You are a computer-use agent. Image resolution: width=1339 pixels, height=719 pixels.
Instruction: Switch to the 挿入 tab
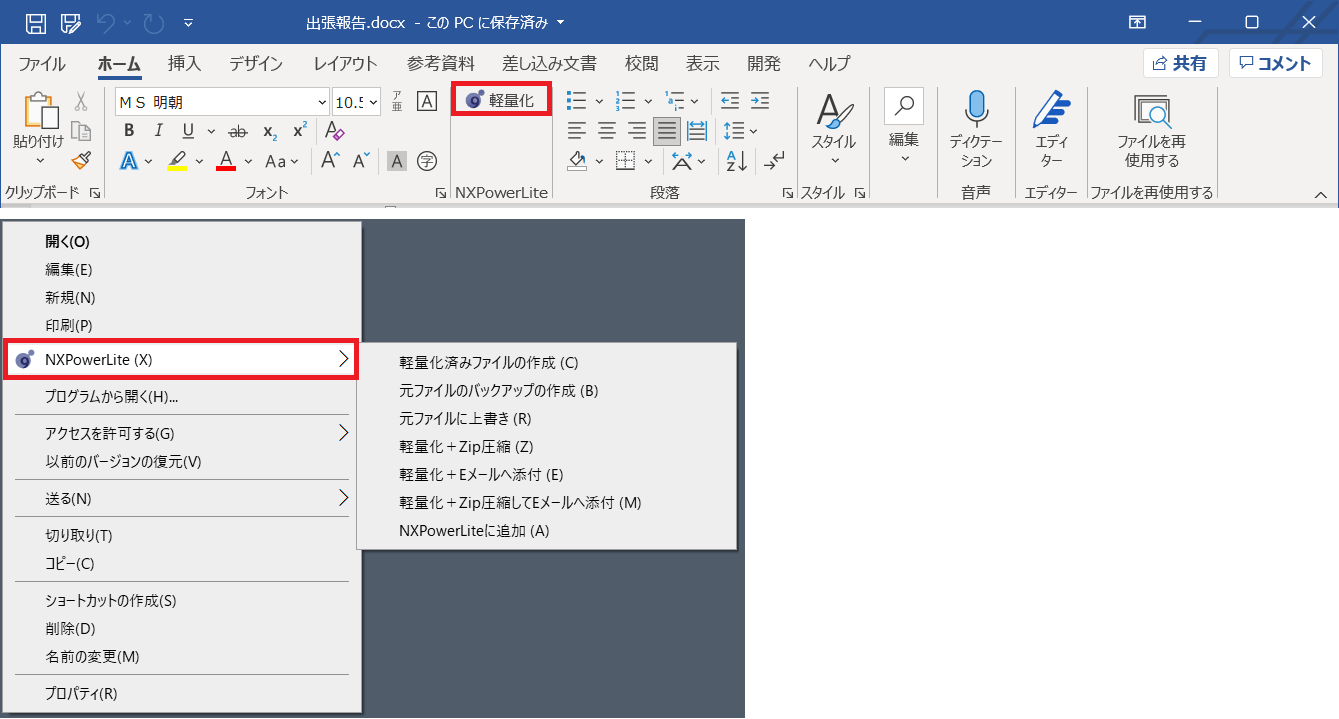click(x=184, y=64)
